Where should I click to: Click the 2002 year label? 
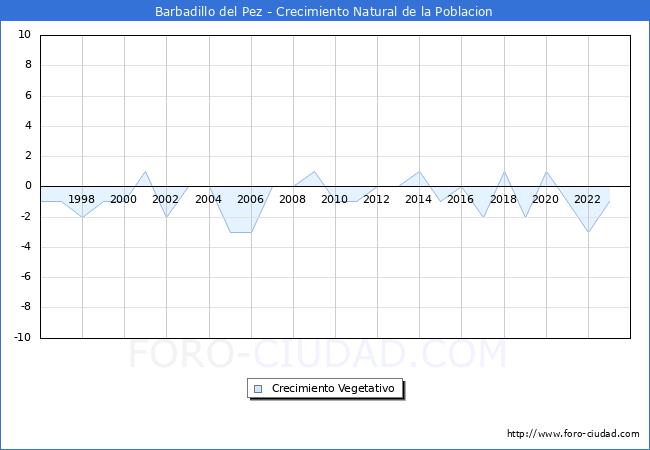[165, 199]
